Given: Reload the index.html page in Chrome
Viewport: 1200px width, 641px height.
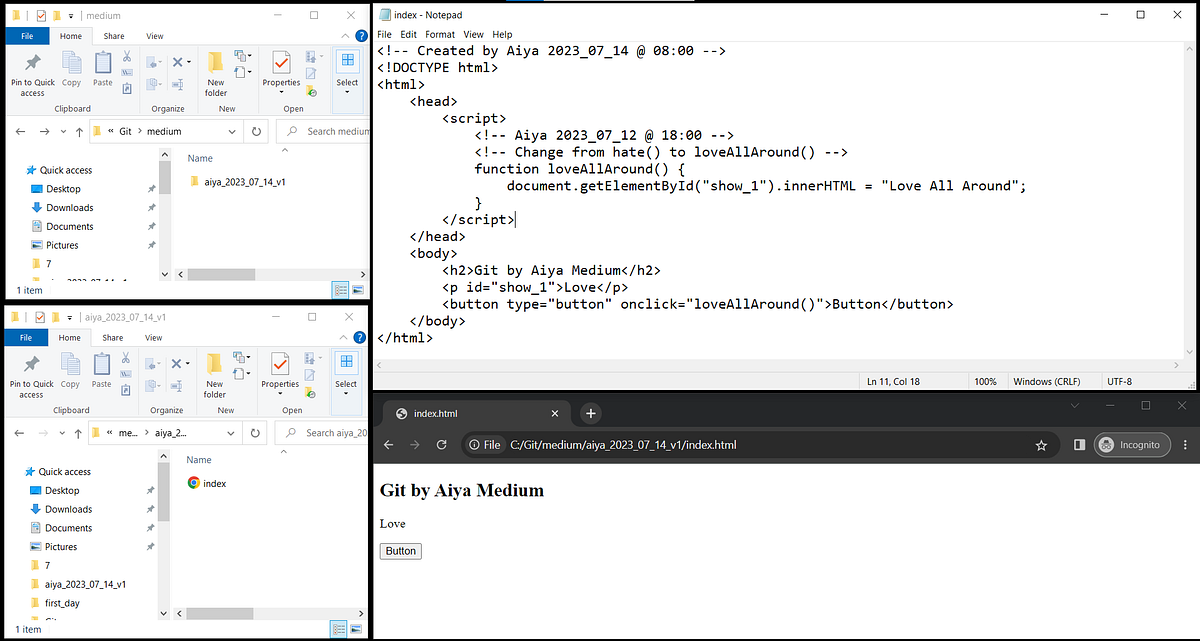Looking at the screenshot, I should click(441, 445).
